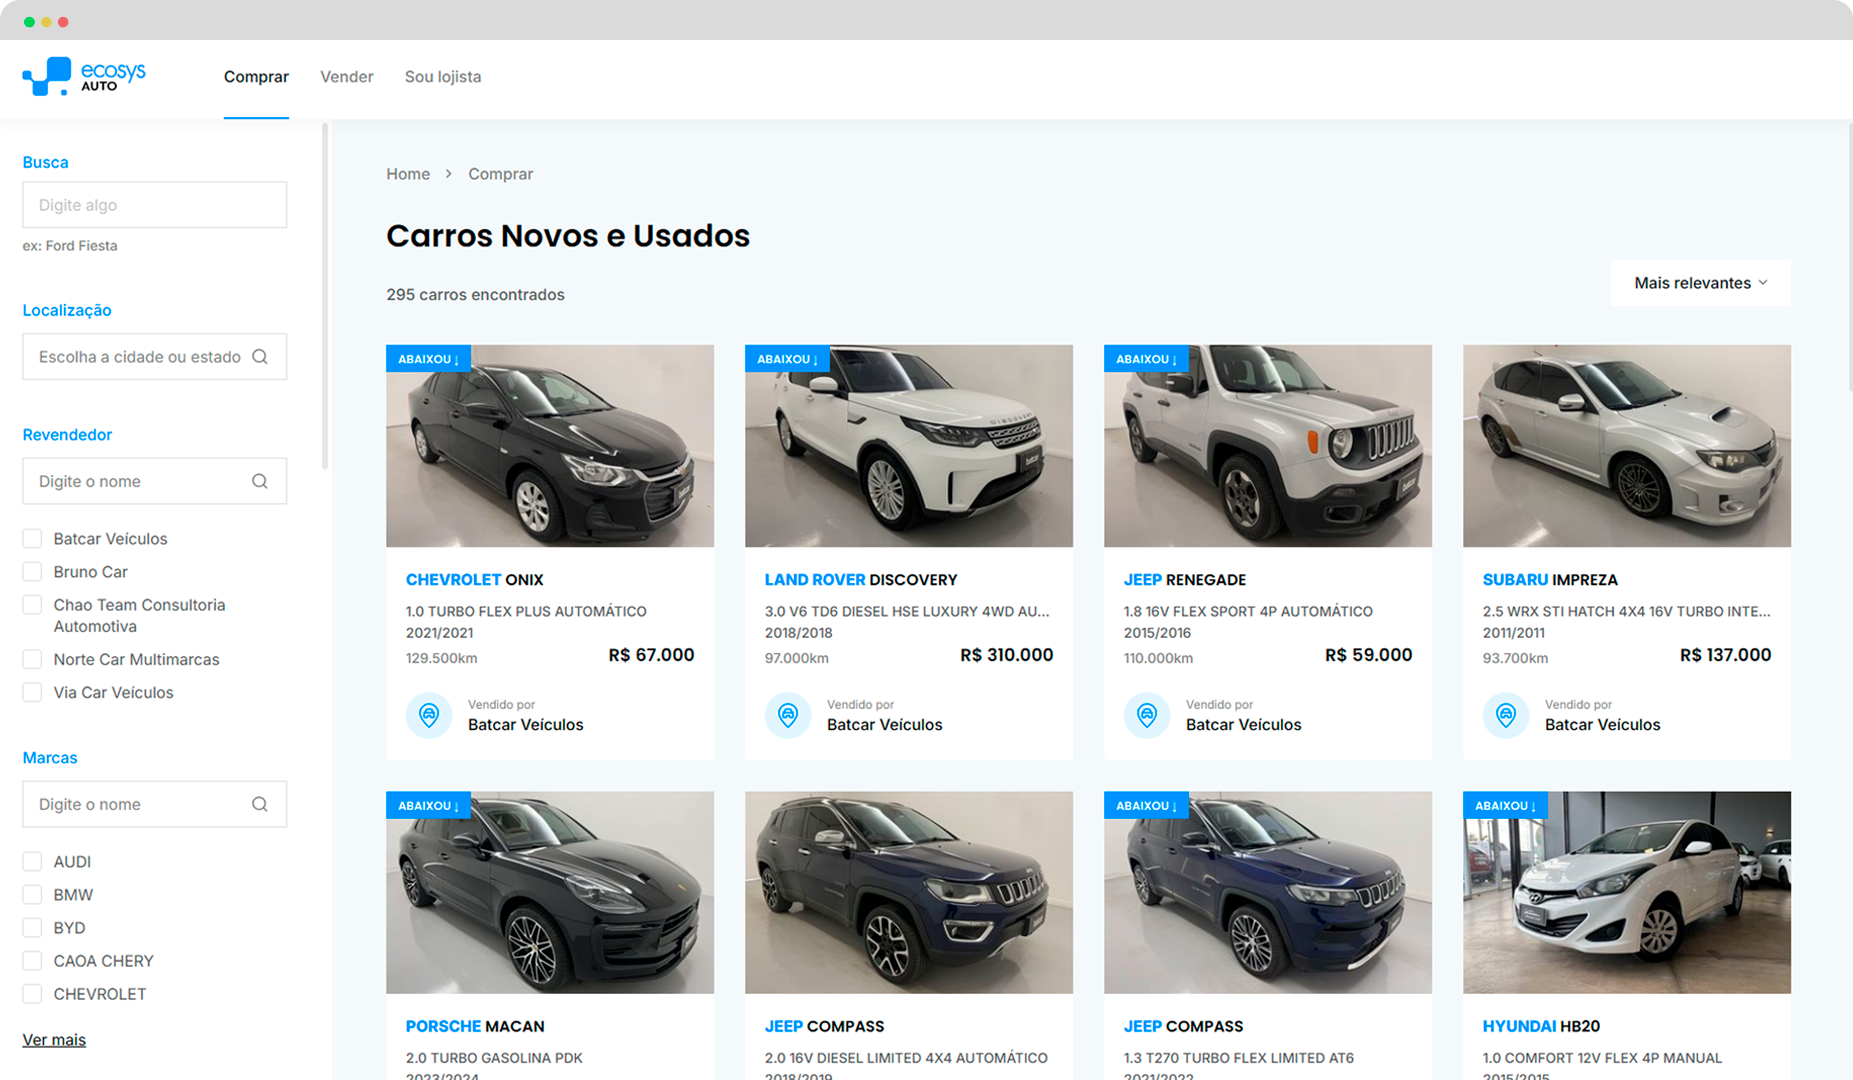The height and width of the screenshot is (1080, 1853).
Task: Click the Home breadcrumb link
Action: point(408,174)
